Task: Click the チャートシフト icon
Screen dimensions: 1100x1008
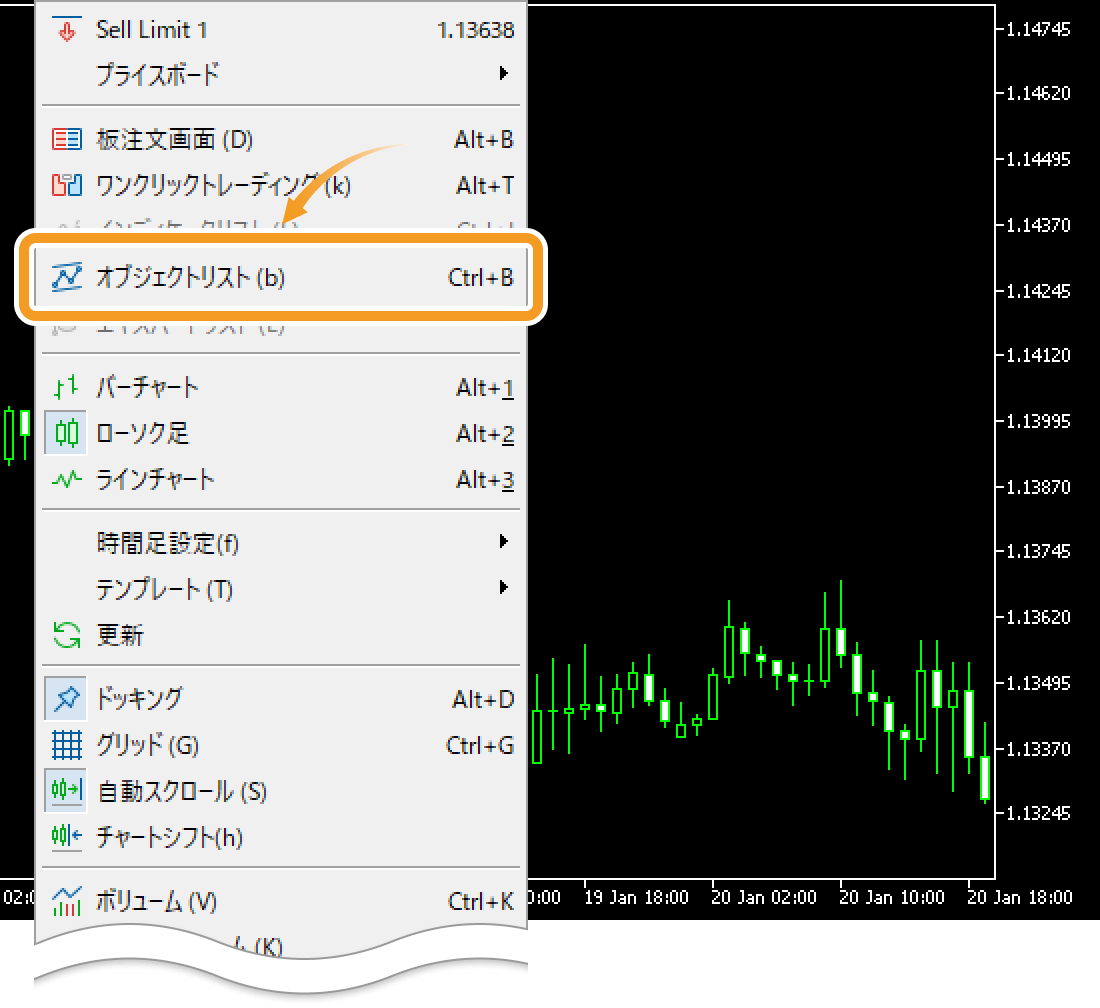Action: (67, 836)
